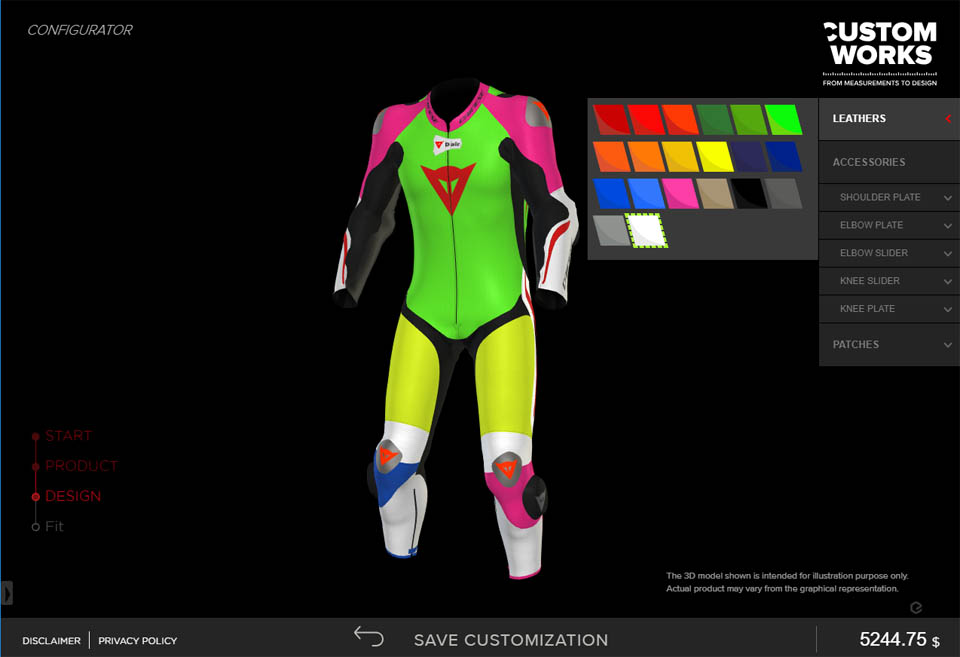This screenshot has width=960, height=657.
Task: Pick the light blue swatch
Action: tap(645, 193)
